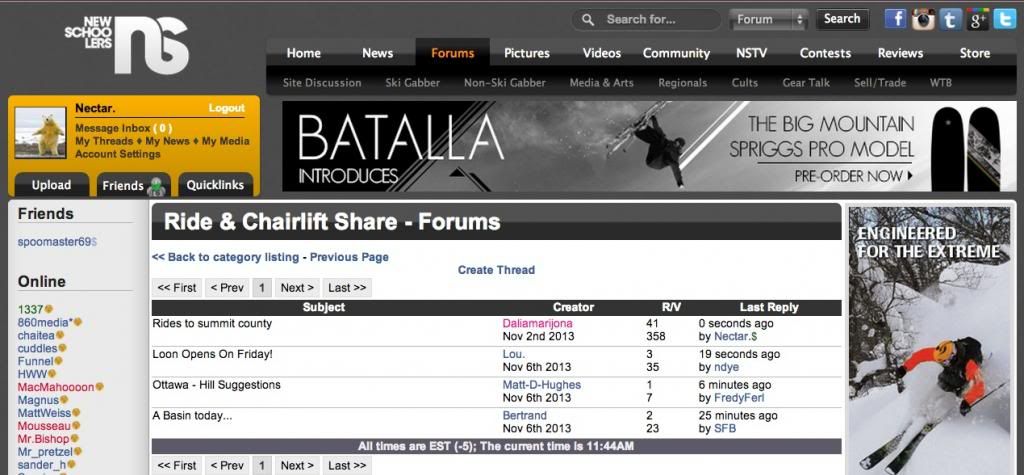Image resolution: width=1024 pixels, height=475 pixels.
Task: Open the Forum search scope dropdown
Action: point(769,20)
